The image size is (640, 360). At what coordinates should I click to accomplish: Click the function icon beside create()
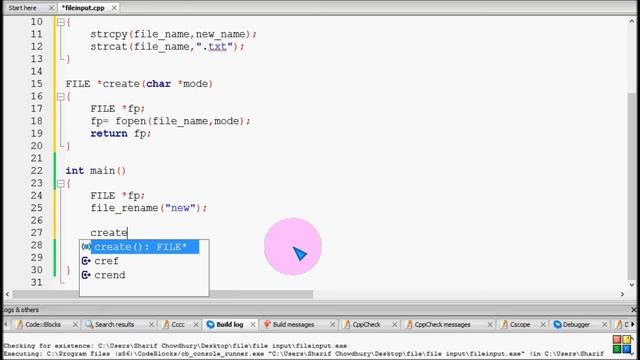tap(86, 247)
